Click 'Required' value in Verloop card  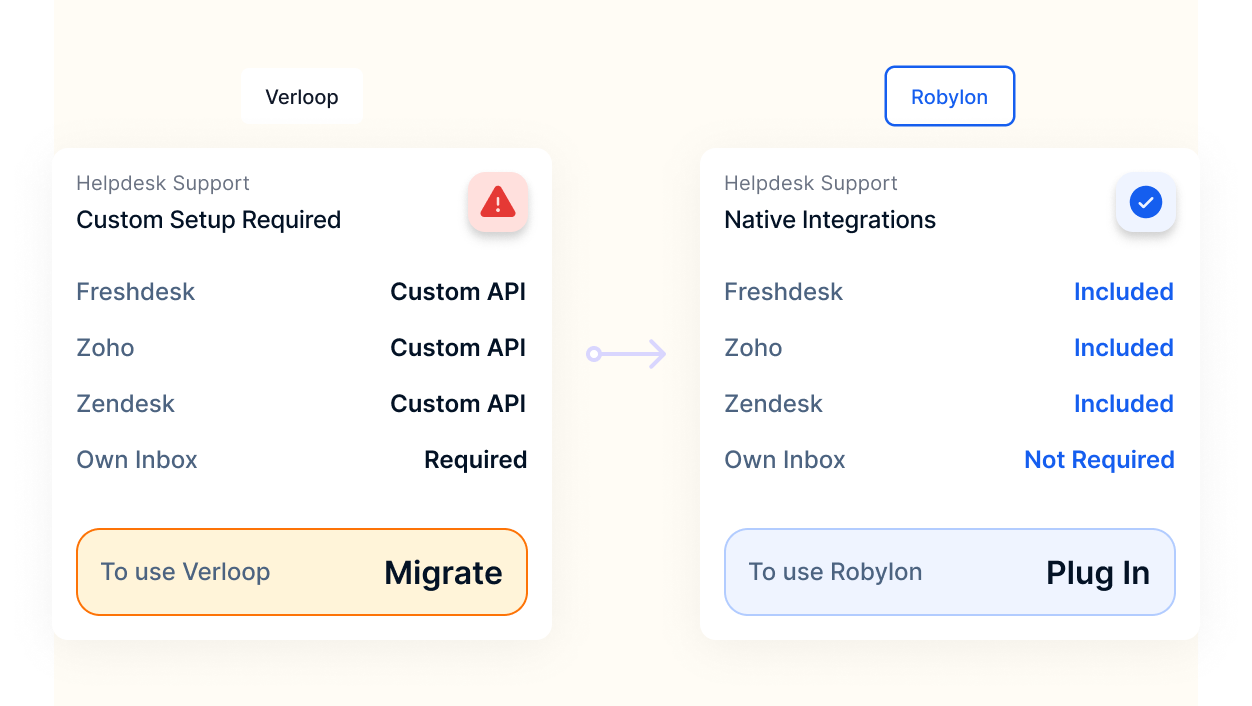(476, 460)
